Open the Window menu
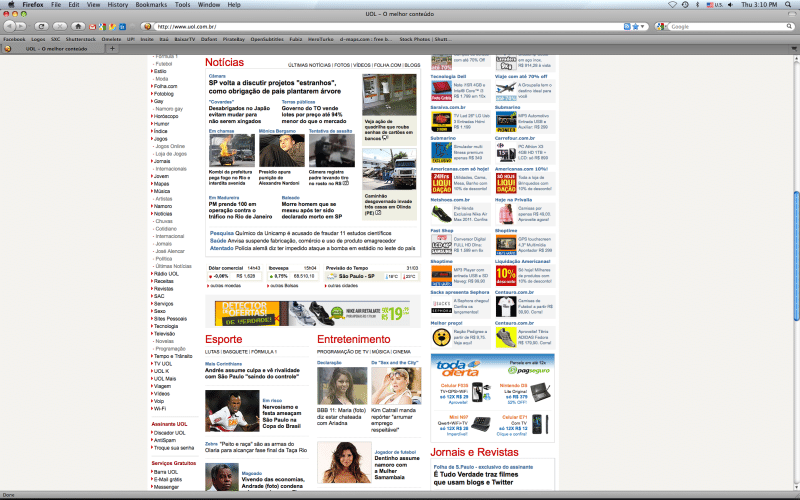The height and width of the screenshot is (500, 800). [x=209, y=5]
